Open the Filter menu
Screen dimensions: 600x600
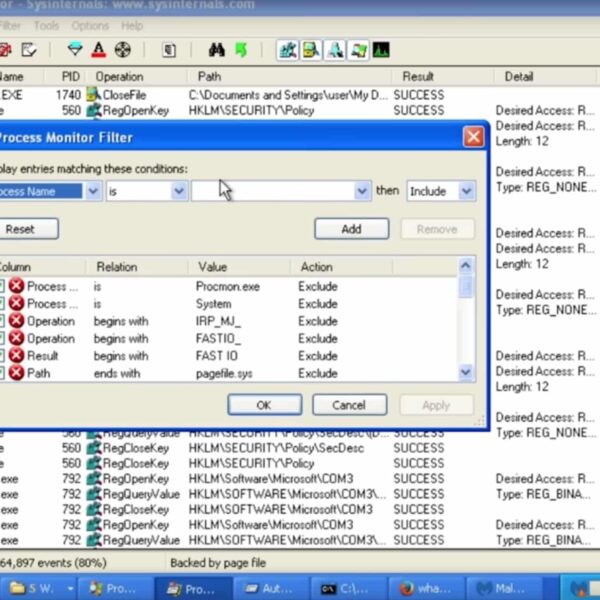(x=10, y=26)
